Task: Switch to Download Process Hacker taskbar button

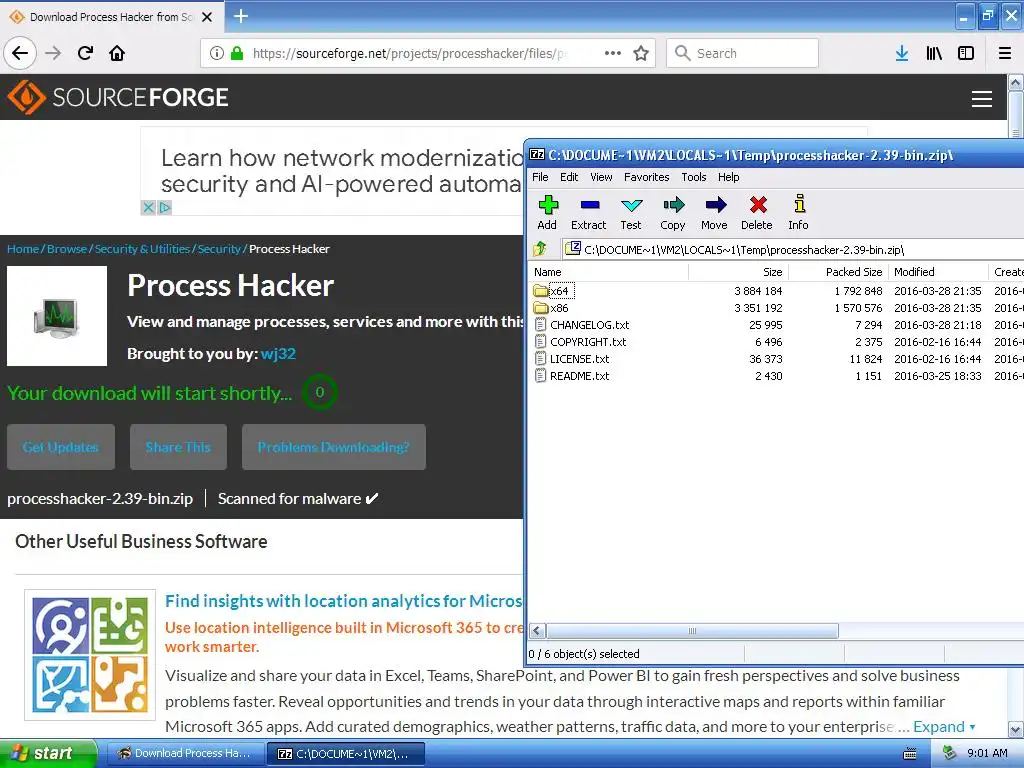Action: (x=185, y=753)
